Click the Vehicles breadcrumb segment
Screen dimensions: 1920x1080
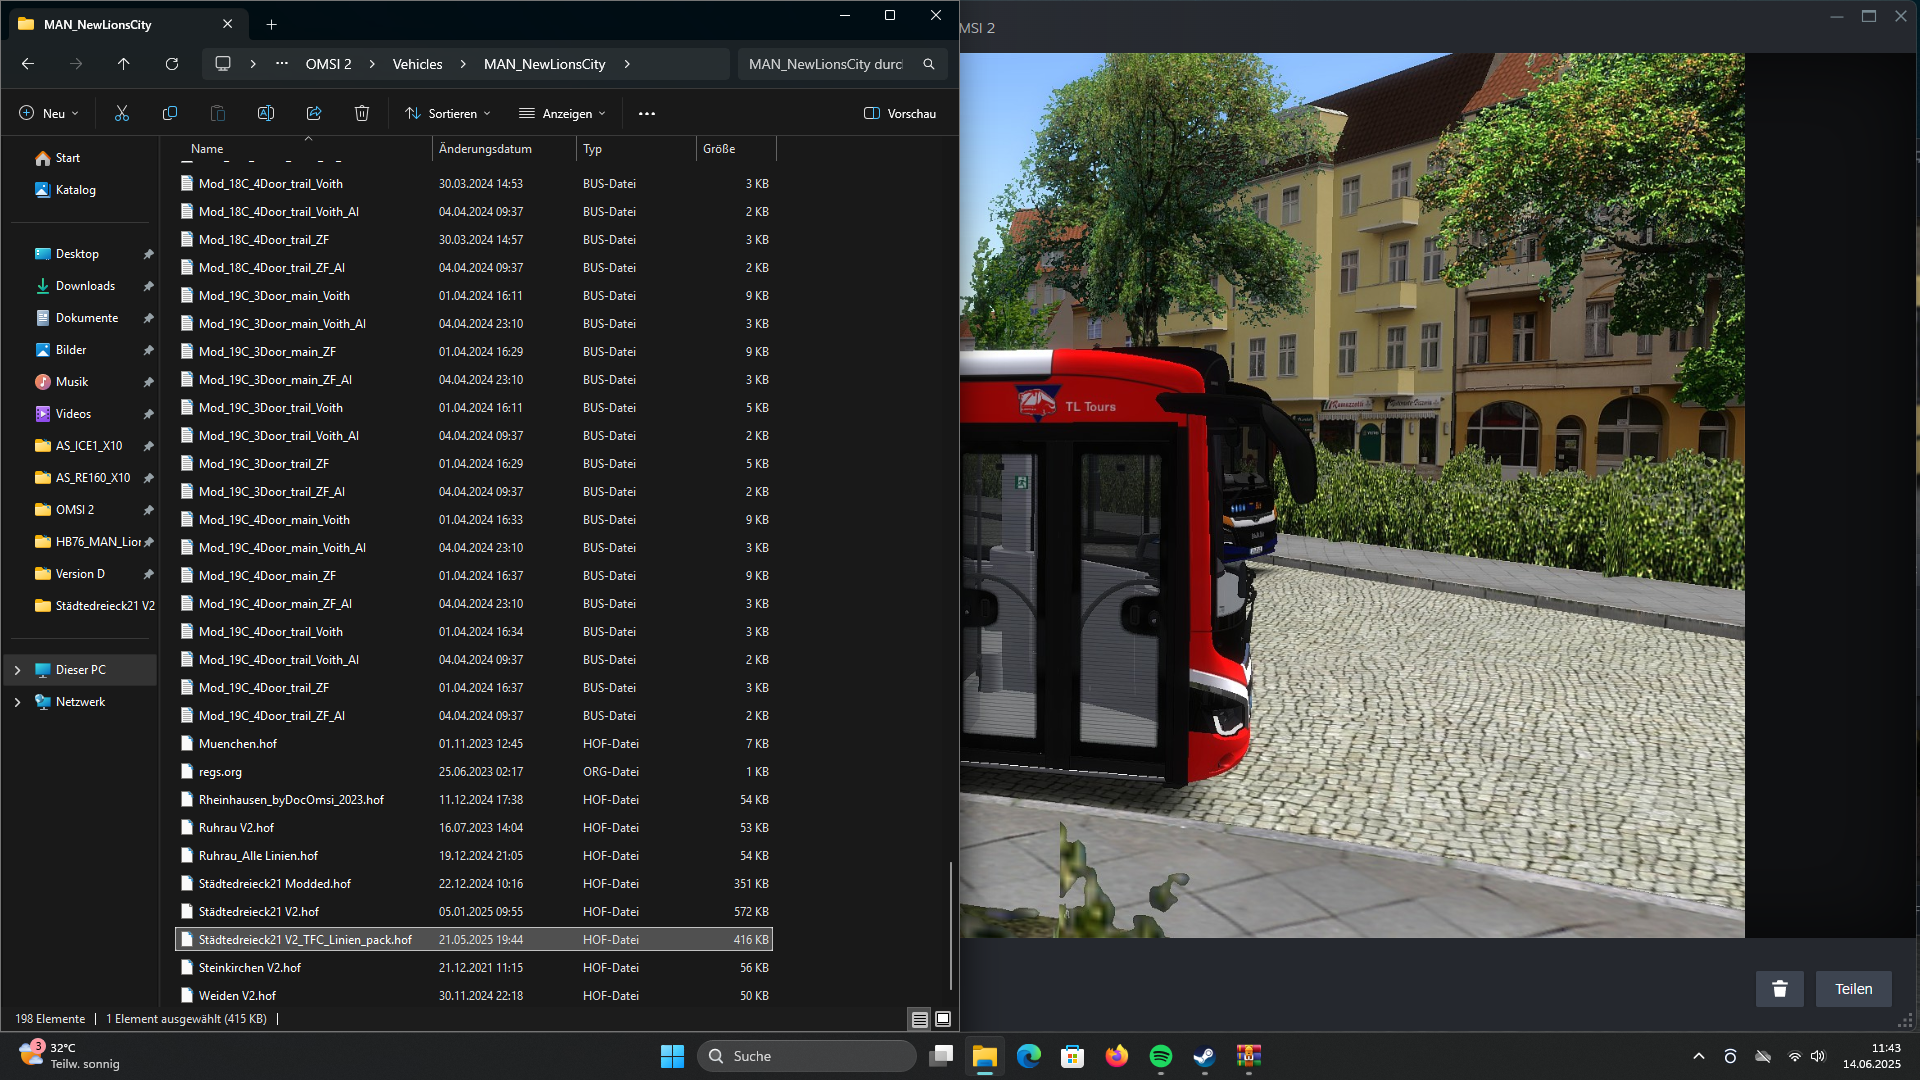[x=417, y=64]
